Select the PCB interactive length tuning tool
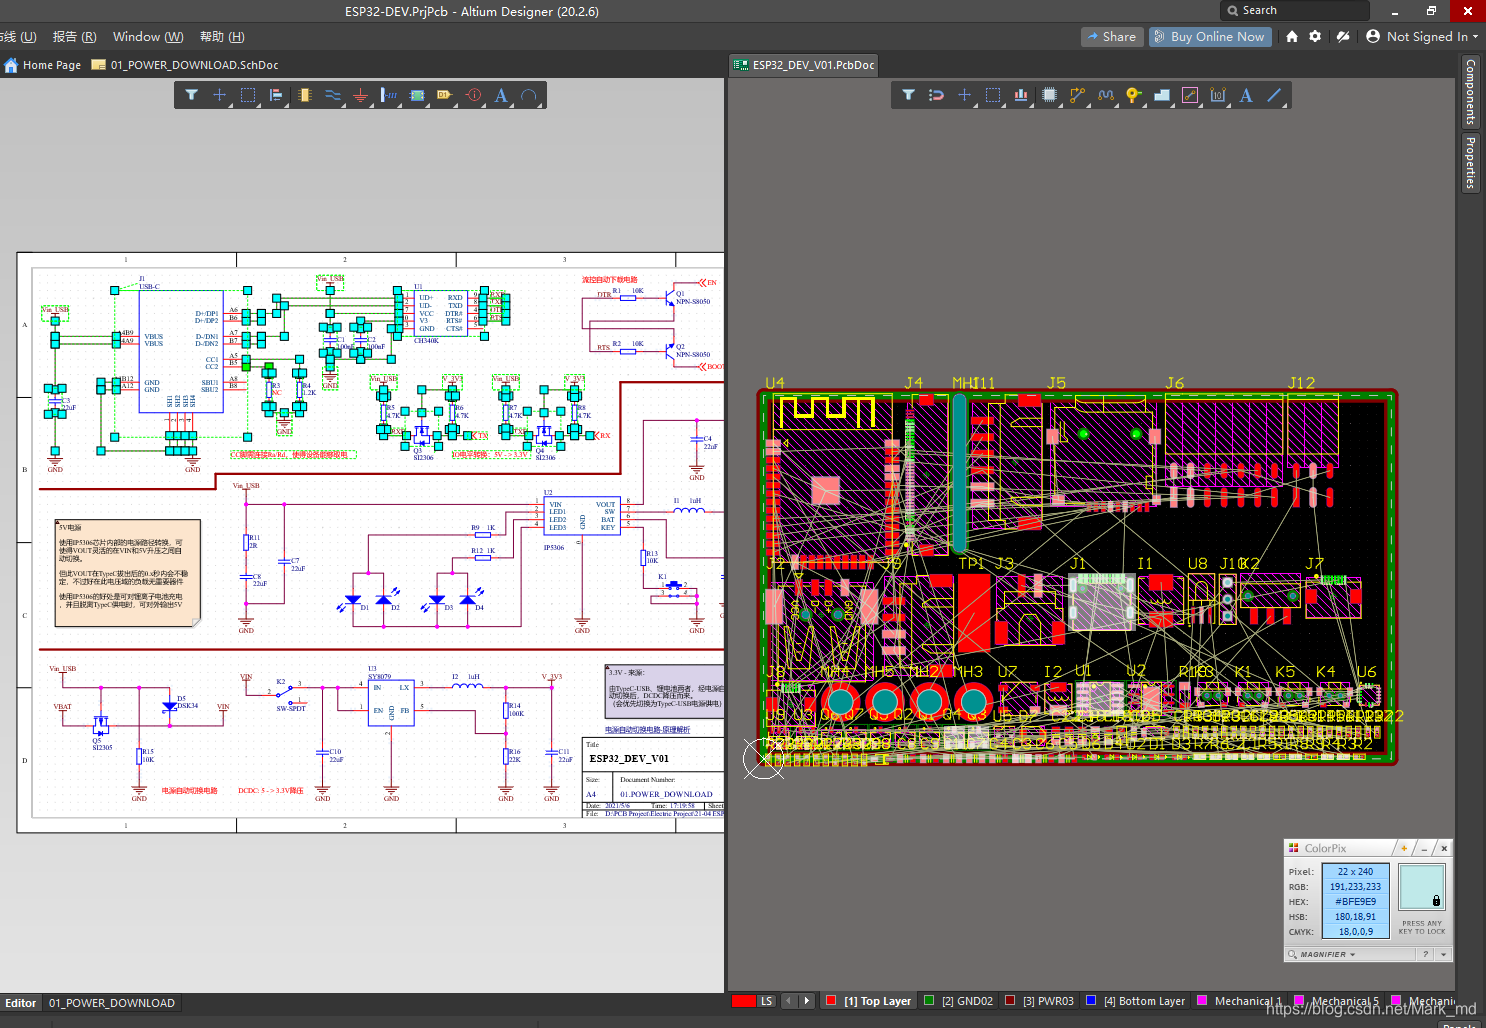The height and width of the screenshot is (1028, 1486). click(1105, 95)
